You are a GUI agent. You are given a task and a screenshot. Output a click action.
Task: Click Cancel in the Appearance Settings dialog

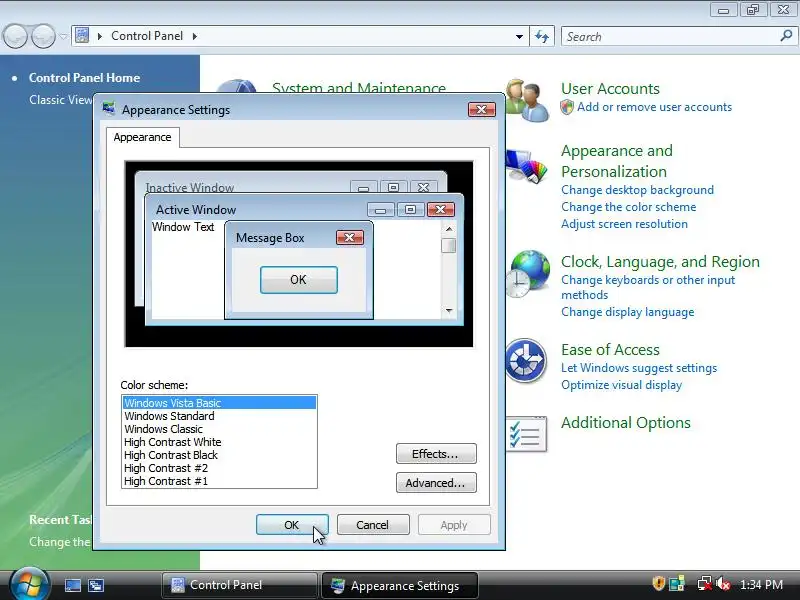pyautogui.click(x=372, y=525)
